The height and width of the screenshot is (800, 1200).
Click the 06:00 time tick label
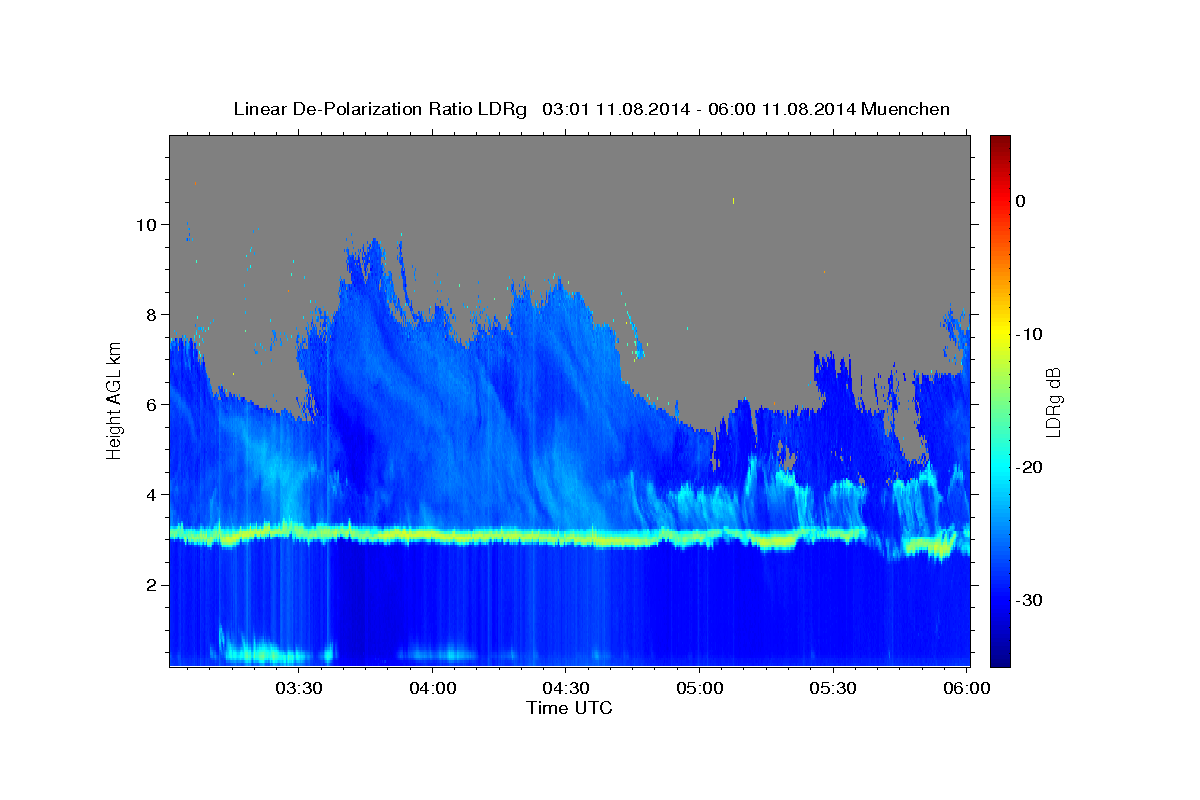(x=966, y=689)
